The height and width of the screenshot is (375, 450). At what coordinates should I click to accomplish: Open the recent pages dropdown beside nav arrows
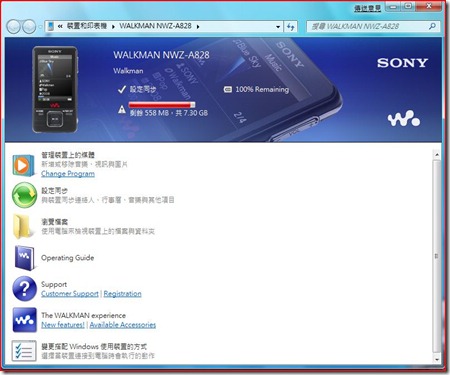40,27
